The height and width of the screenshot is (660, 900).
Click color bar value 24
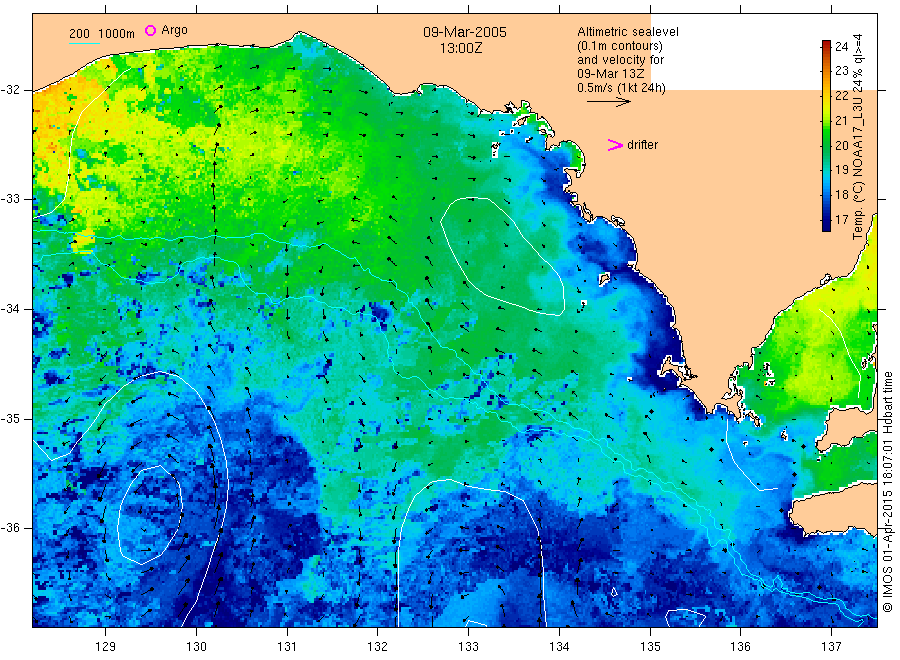tap(841, 46)
